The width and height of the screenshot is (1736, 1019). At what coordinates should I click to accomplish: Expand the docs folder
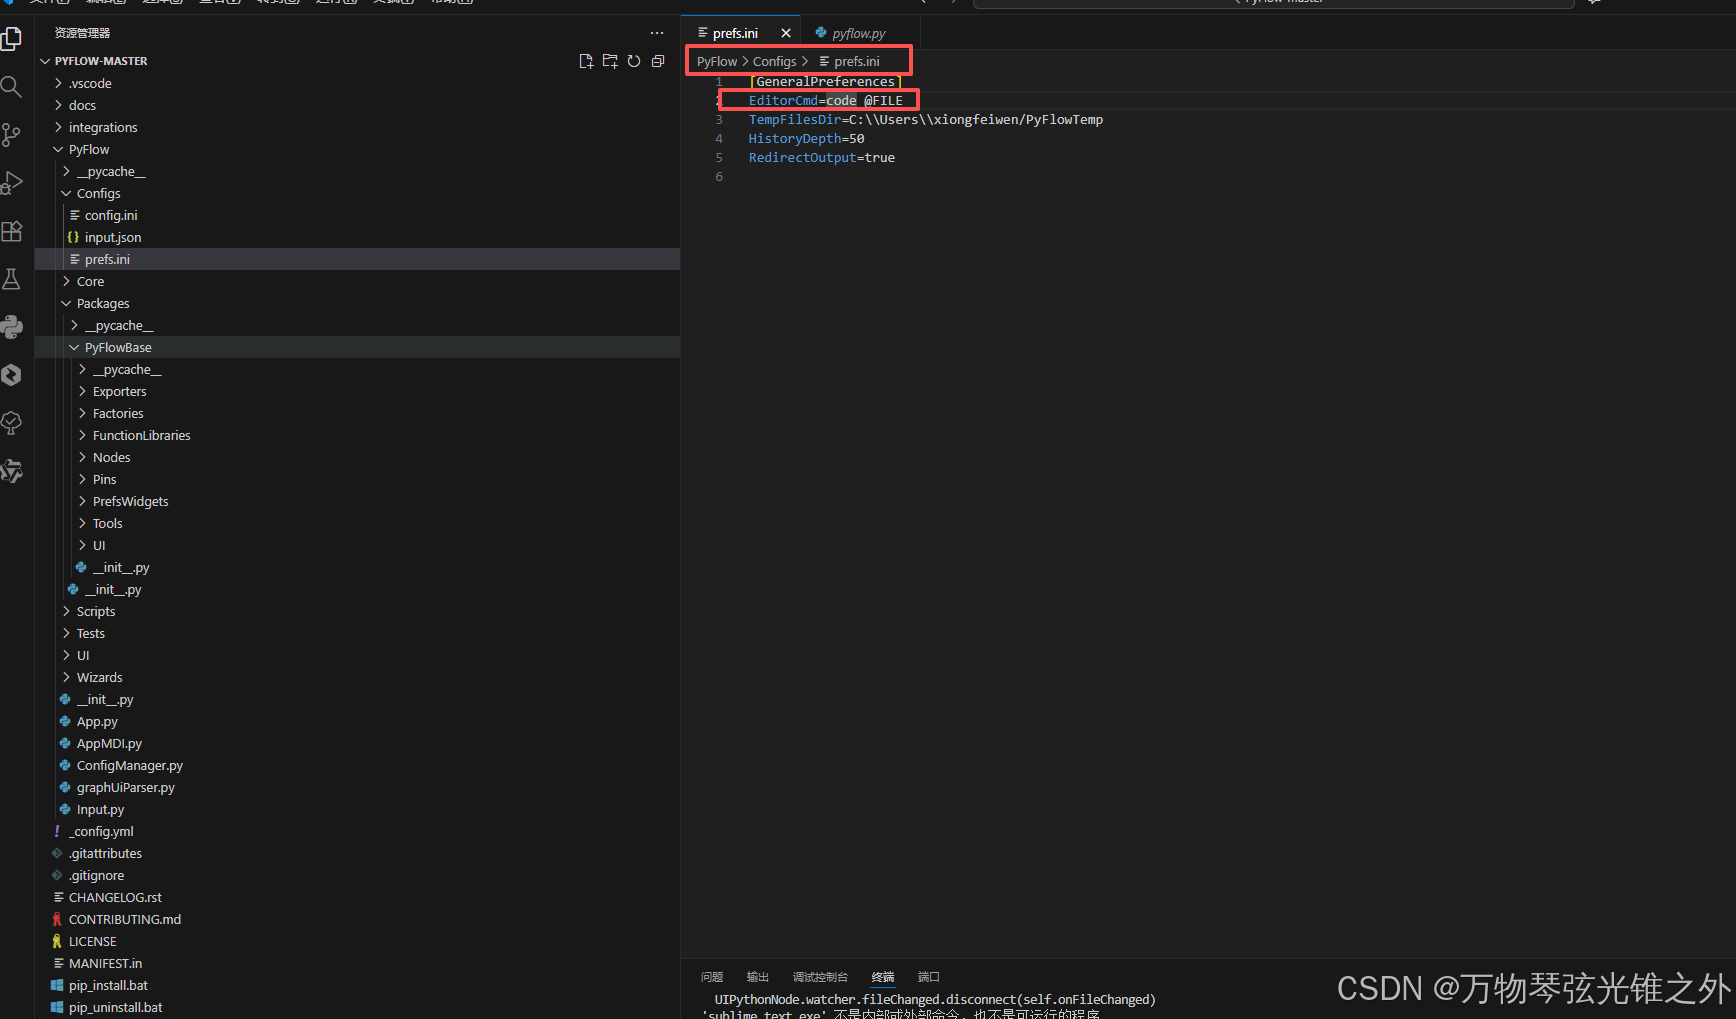click(82, 105)
